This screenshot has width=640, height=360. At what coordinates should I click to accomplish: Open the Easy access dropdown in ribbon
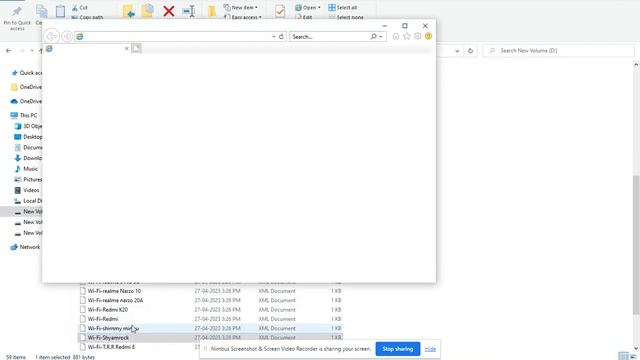point(243,17)
